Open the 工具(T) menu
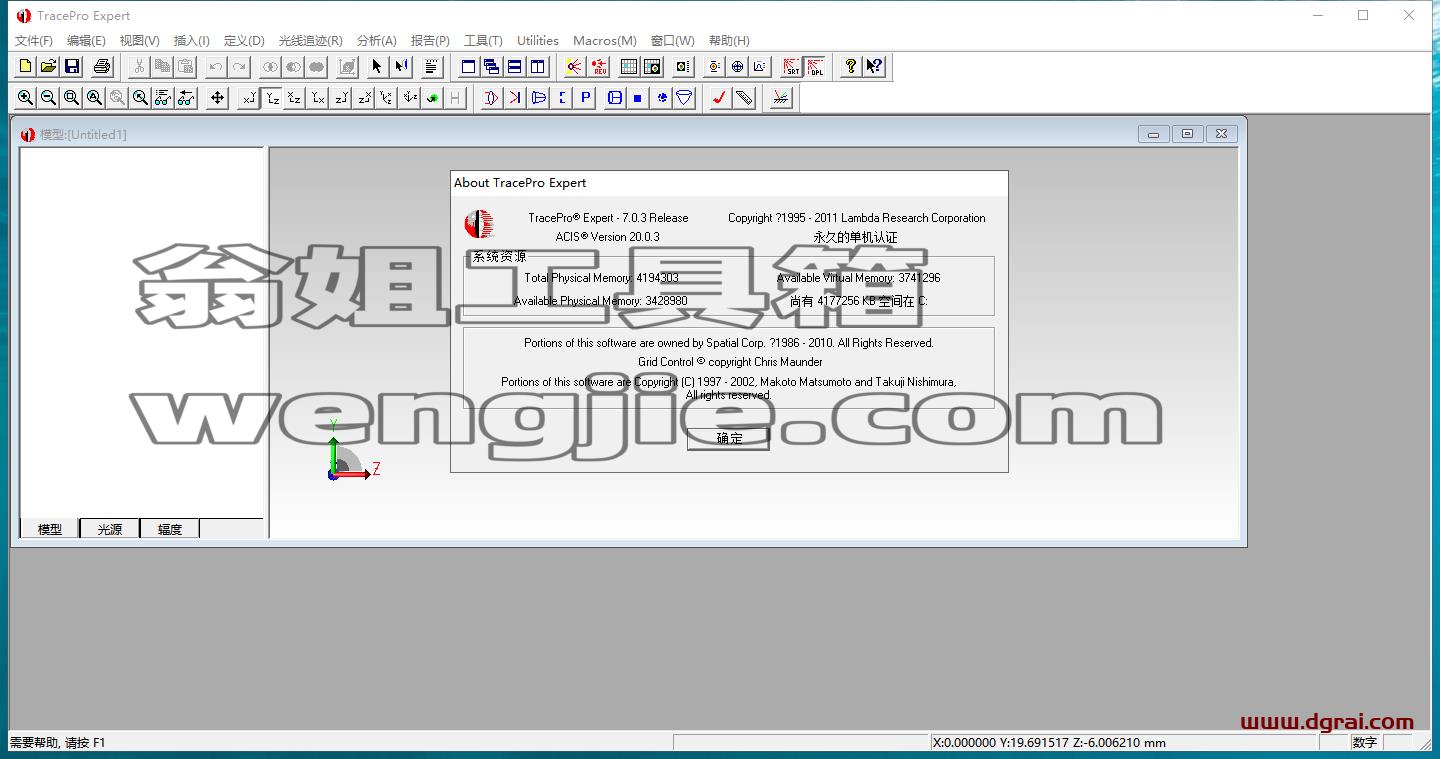 [x=483, y=41]
